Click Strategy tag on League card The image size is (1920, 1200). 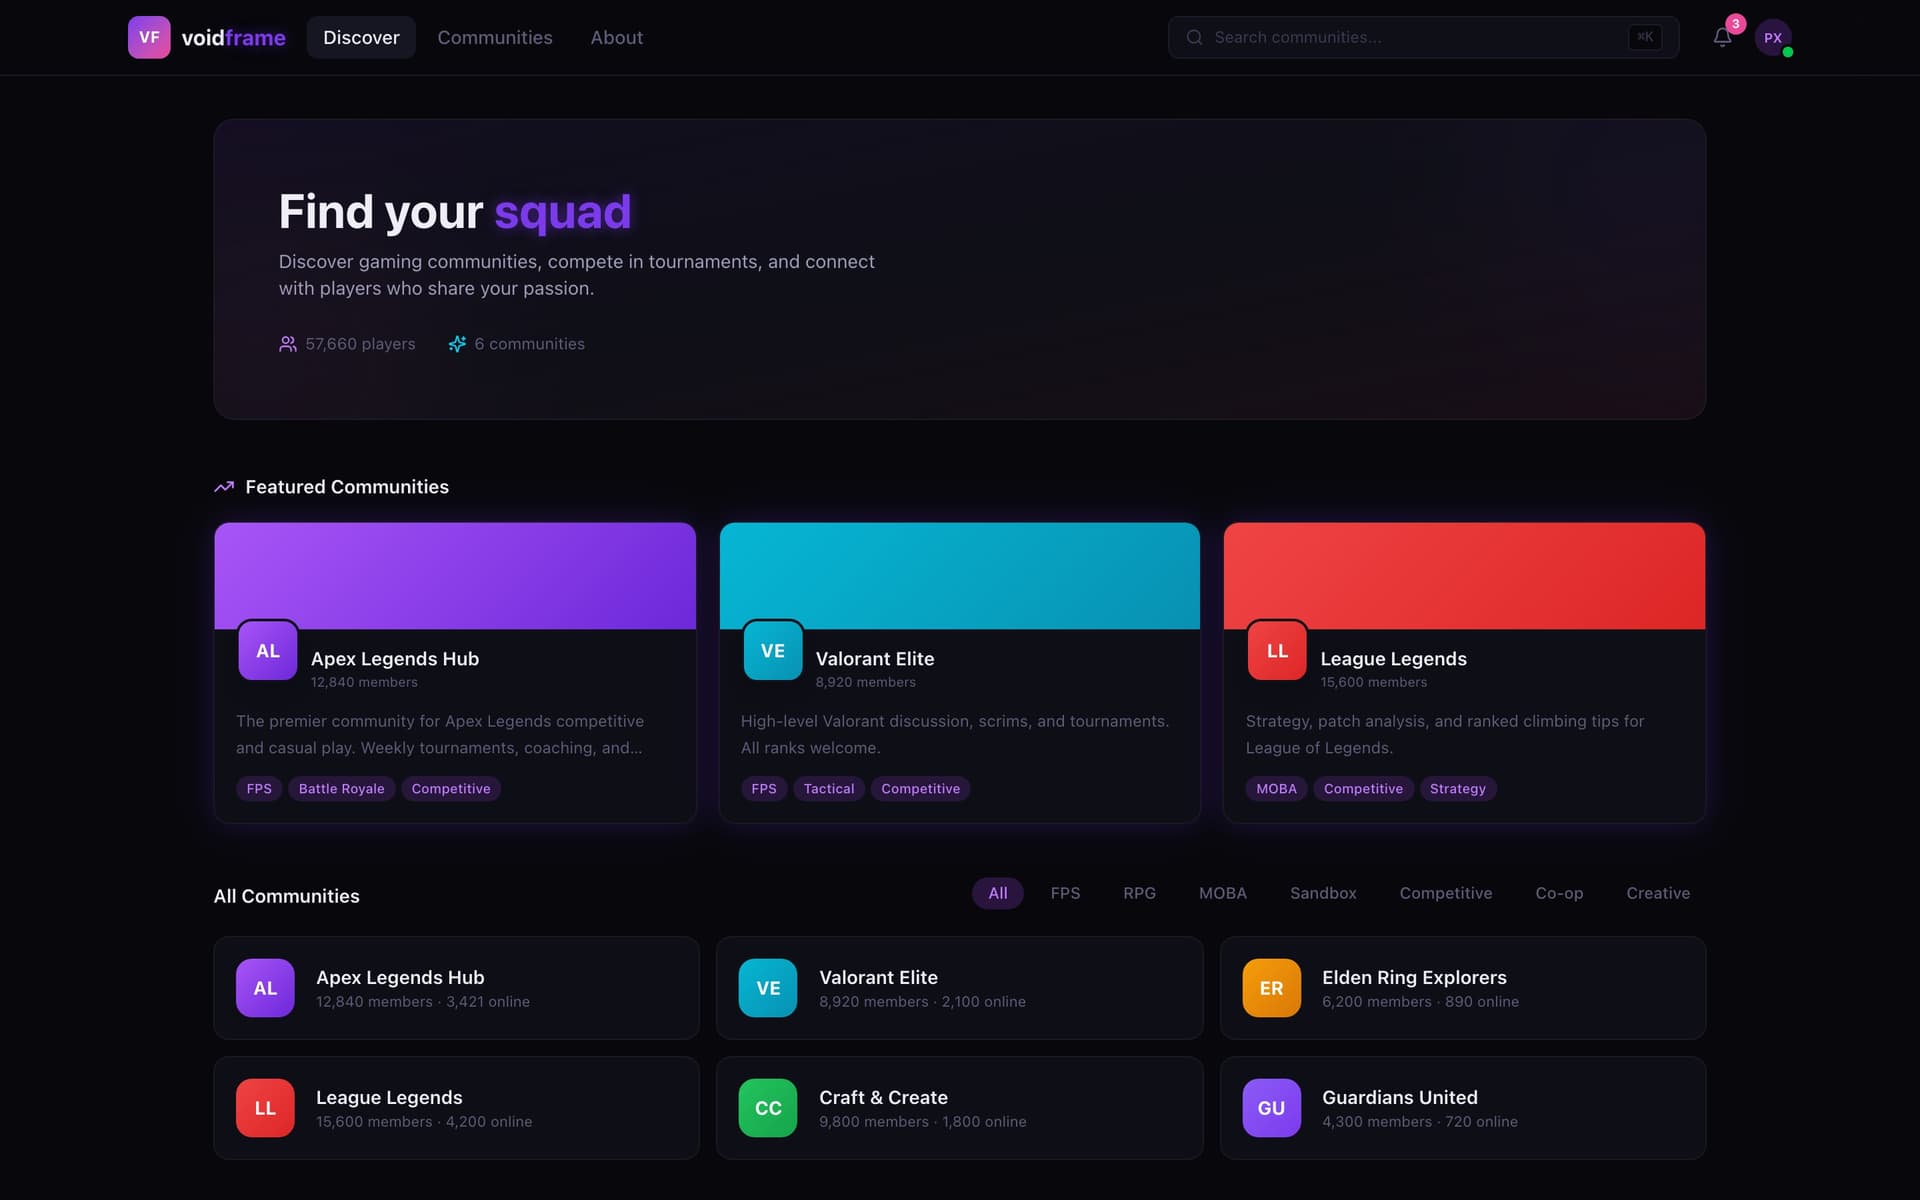tap(1458, 789)
